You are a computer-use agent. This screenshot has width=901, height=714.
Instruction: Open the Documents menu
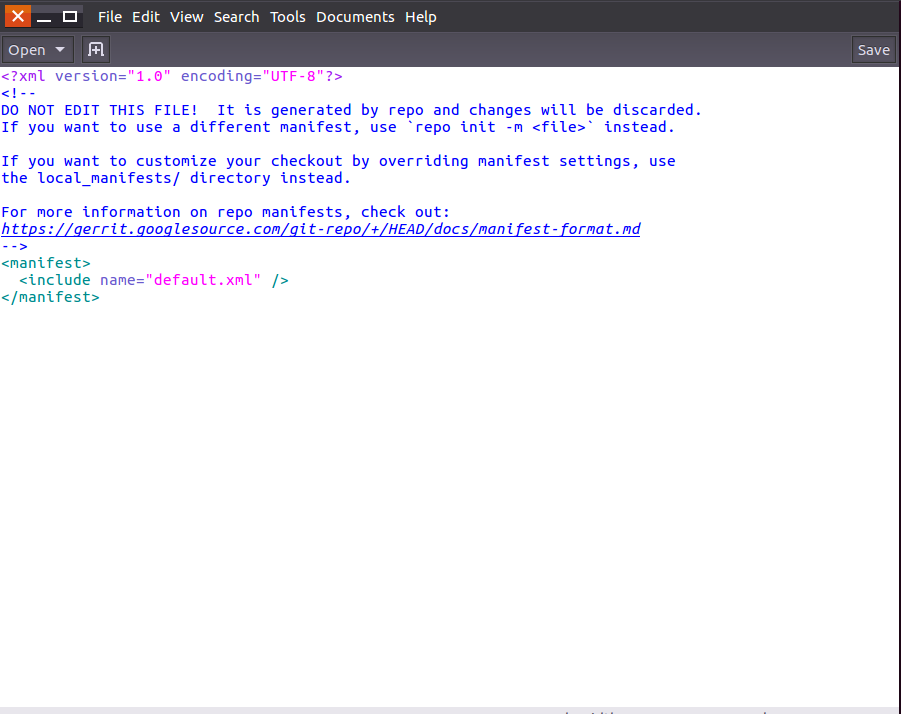click(355, 17)
